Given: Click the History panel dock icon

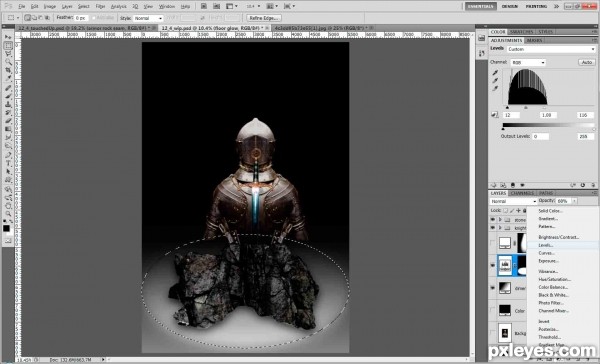Looking at the screenshot, I should [x=481, y=38].
